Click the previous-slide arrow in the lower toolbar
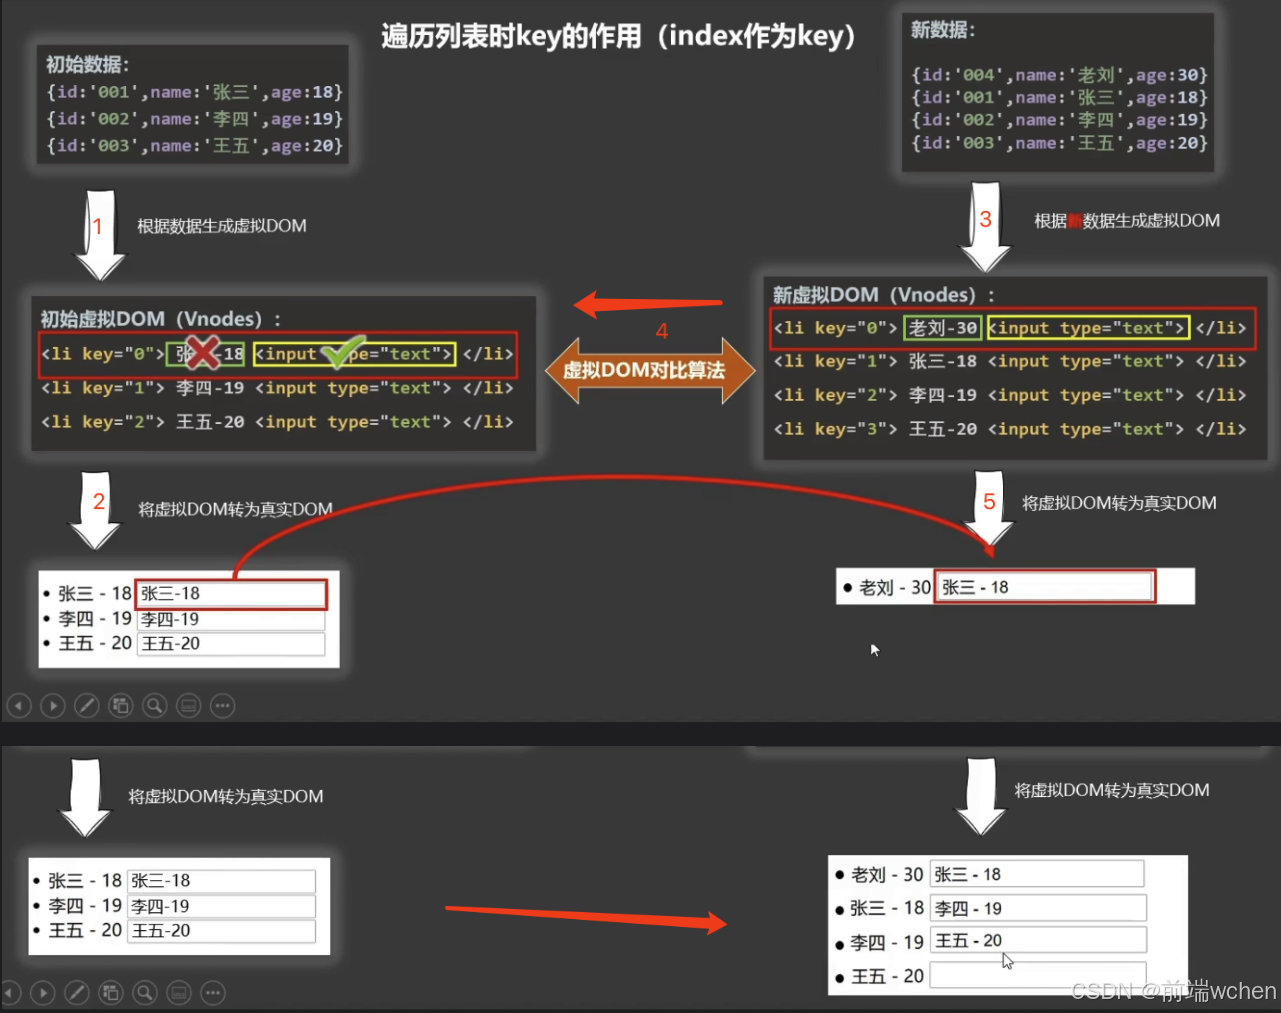This screenshot has width=1281, height=1013. [11, 992]
